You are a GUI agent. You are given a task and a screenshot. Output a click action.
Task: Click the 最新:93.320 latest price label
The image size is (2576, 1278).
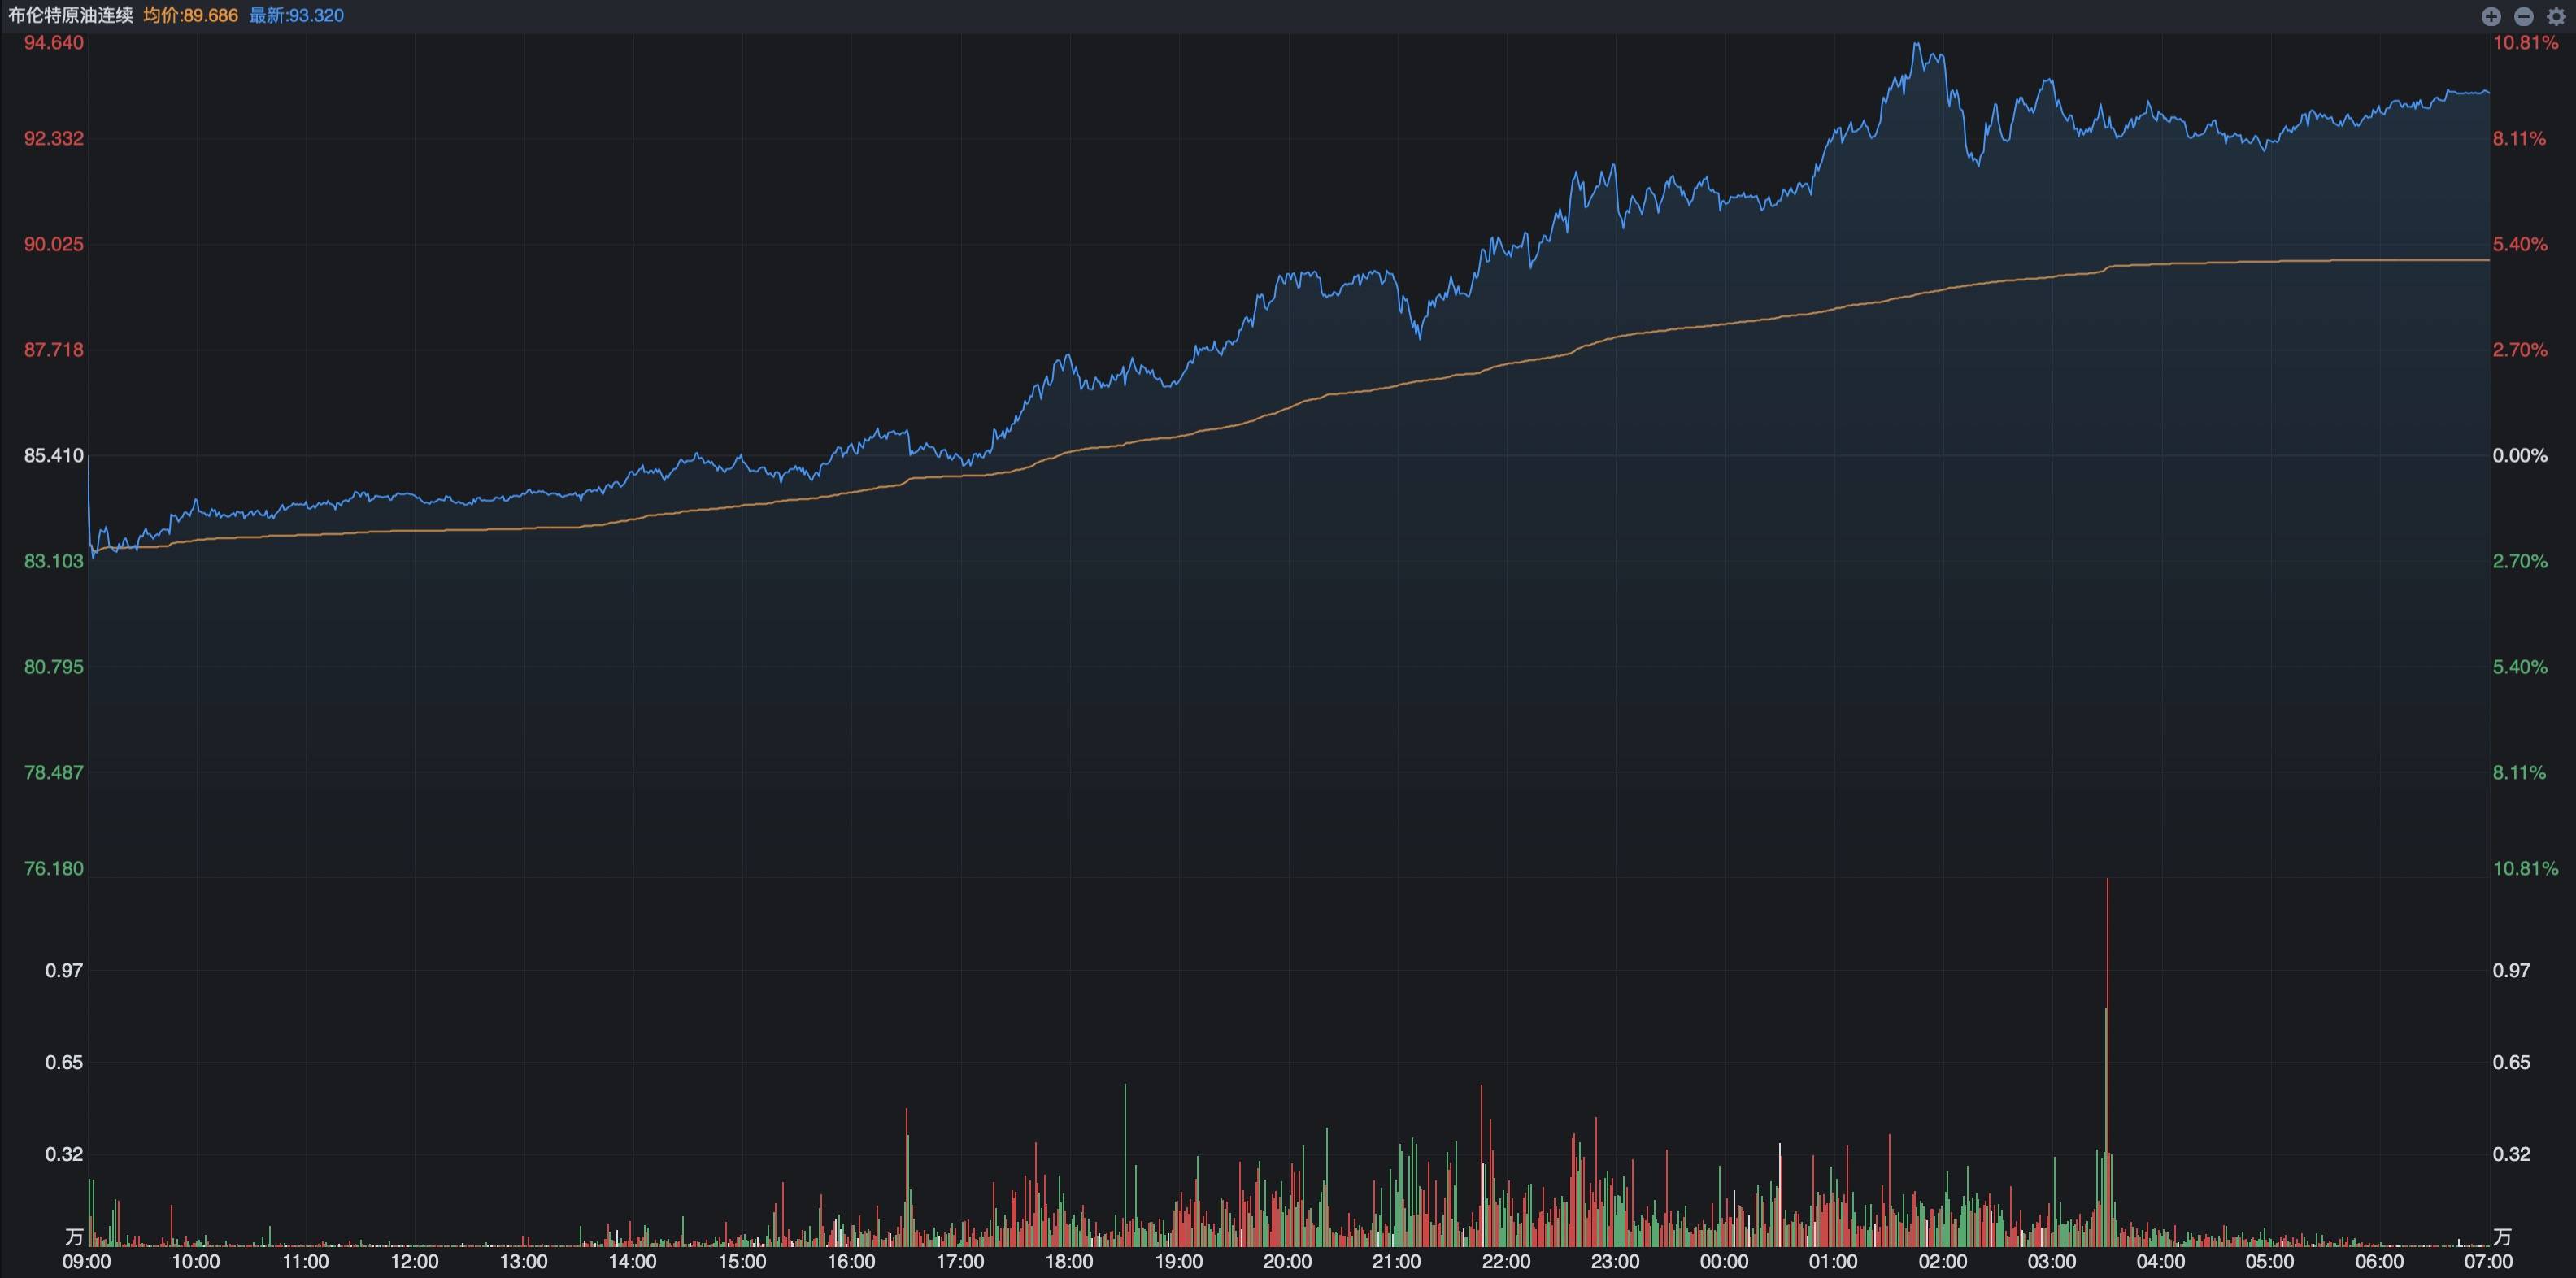(296, 16)
